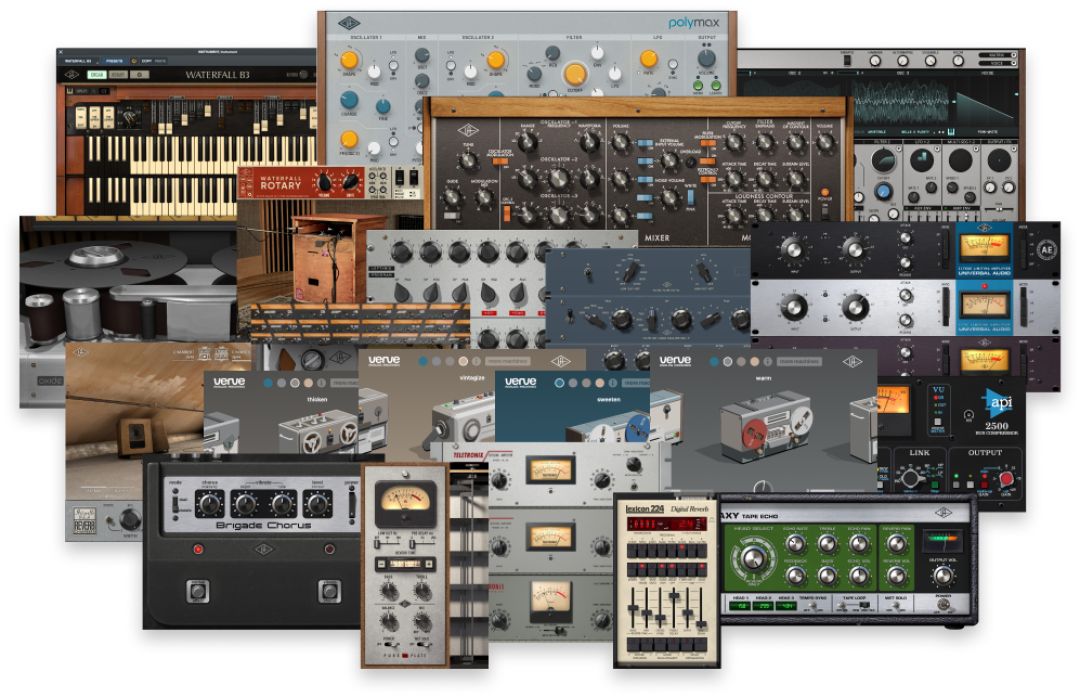
Task: Stomp the right footswitch on Brigade Chorus
Action: tap(329, 590)
